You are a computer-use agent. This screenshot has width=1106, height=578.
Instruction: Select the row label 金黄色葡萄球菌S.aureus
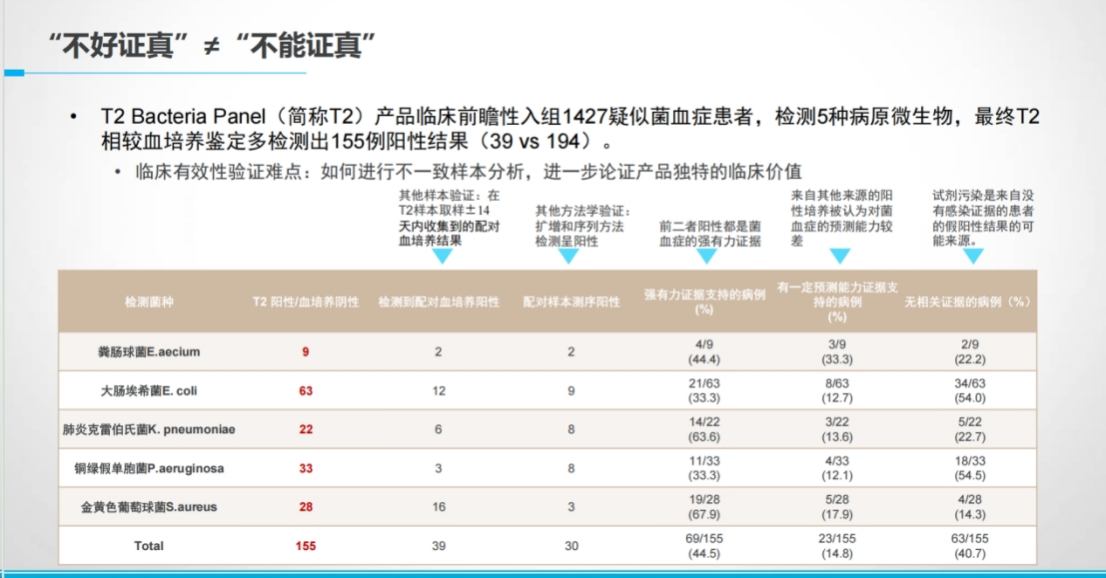click(x=149, y=507)
